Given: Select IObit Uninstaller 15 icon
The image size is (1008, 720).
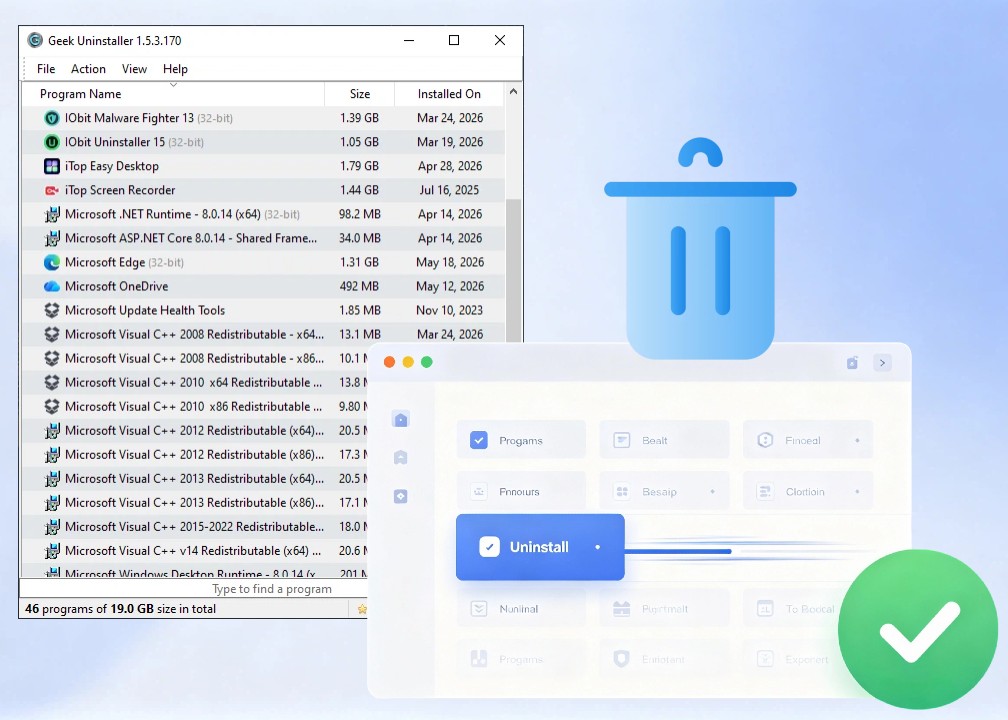Looking at the screenshot, I should click(x=52, y=142).
